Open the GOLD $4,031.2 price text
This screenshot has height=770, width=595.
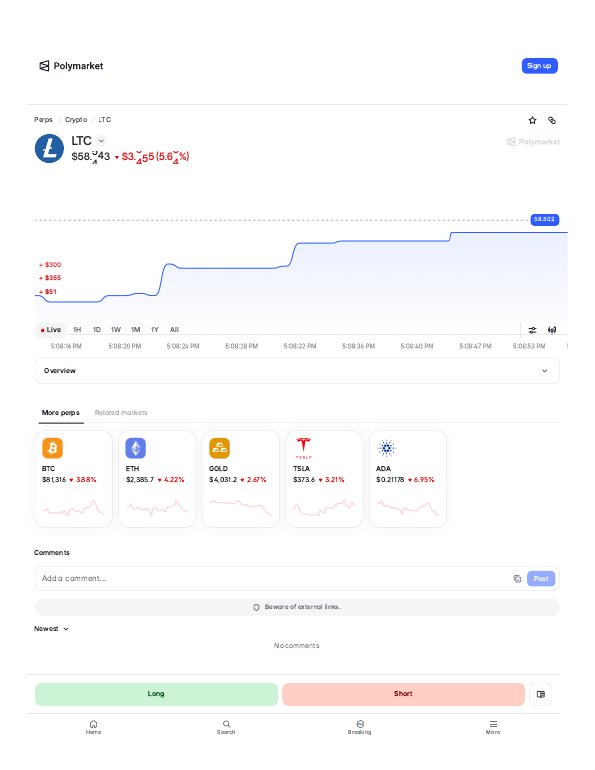point(223,480)
